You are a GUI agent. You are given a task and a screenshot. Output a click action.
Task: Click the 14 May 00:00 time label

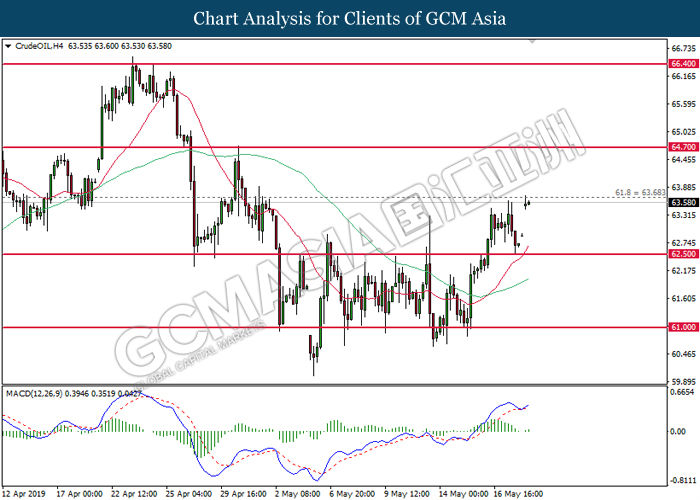coord(463,494)
